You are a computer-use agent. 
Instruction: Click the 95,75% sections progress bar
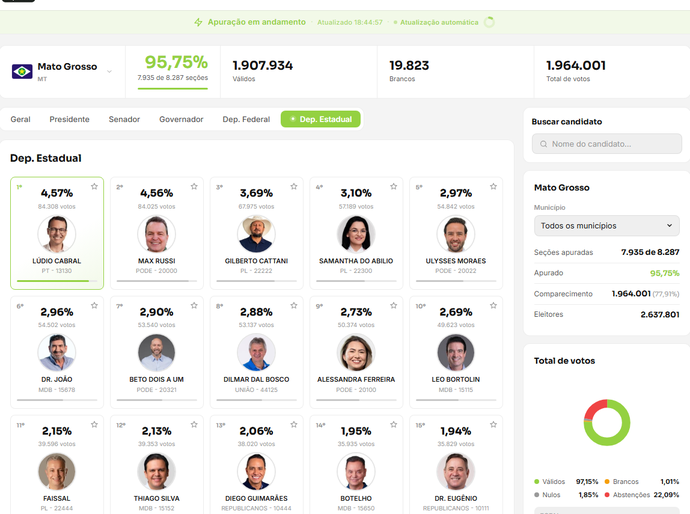172,88
